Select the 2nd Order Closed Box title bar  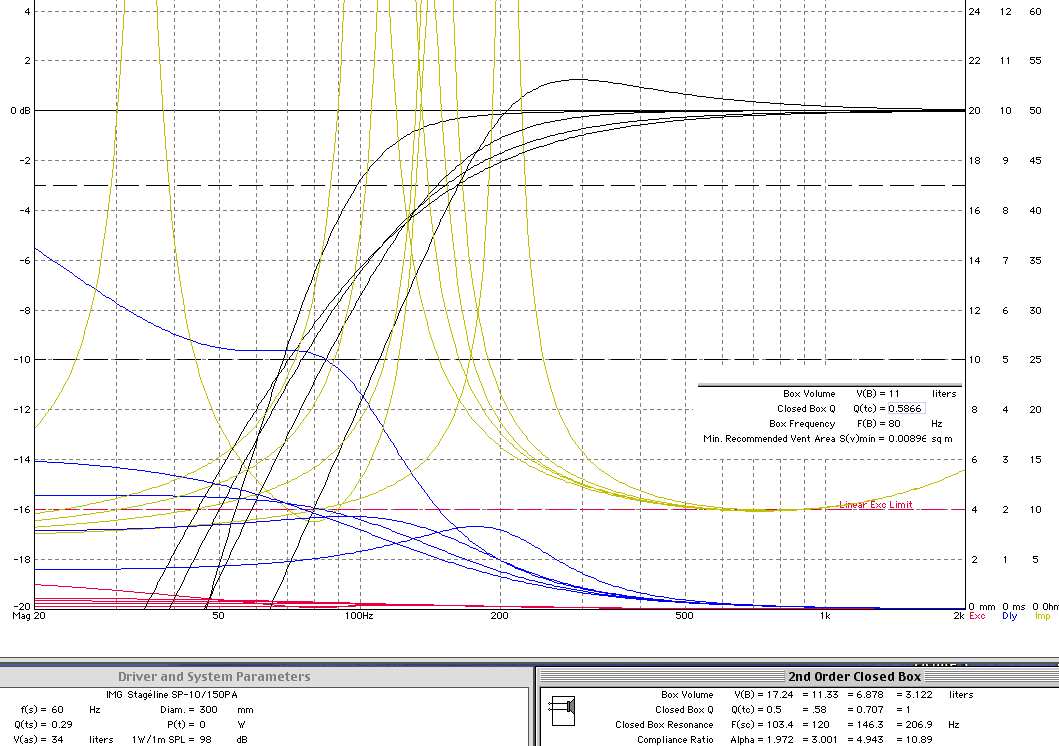[x=854, y=676]
